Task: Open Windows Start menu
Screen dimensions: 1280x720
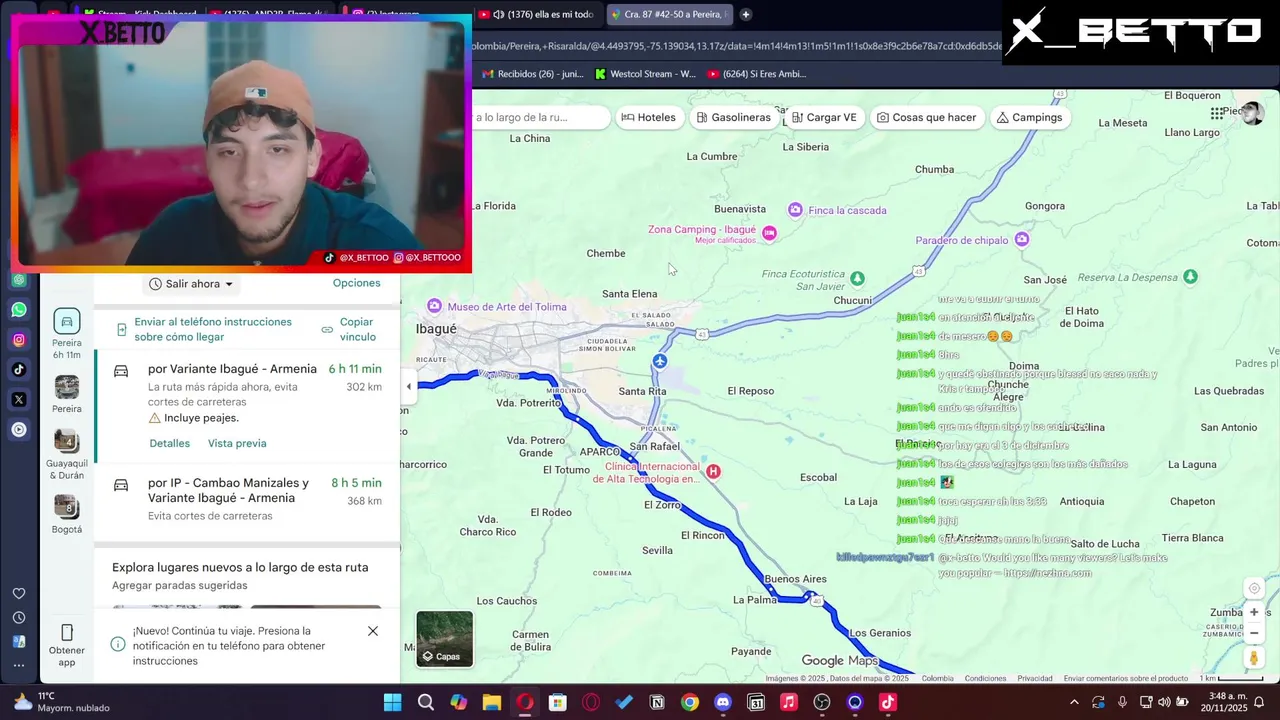Action: coord(392,702)
